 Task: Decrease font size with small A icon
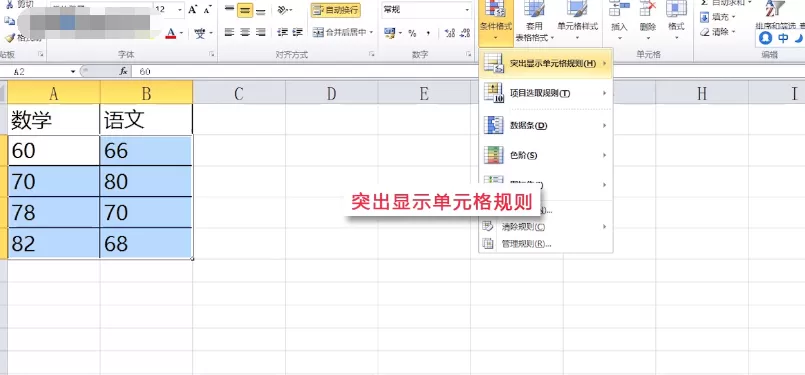point(207,10)
